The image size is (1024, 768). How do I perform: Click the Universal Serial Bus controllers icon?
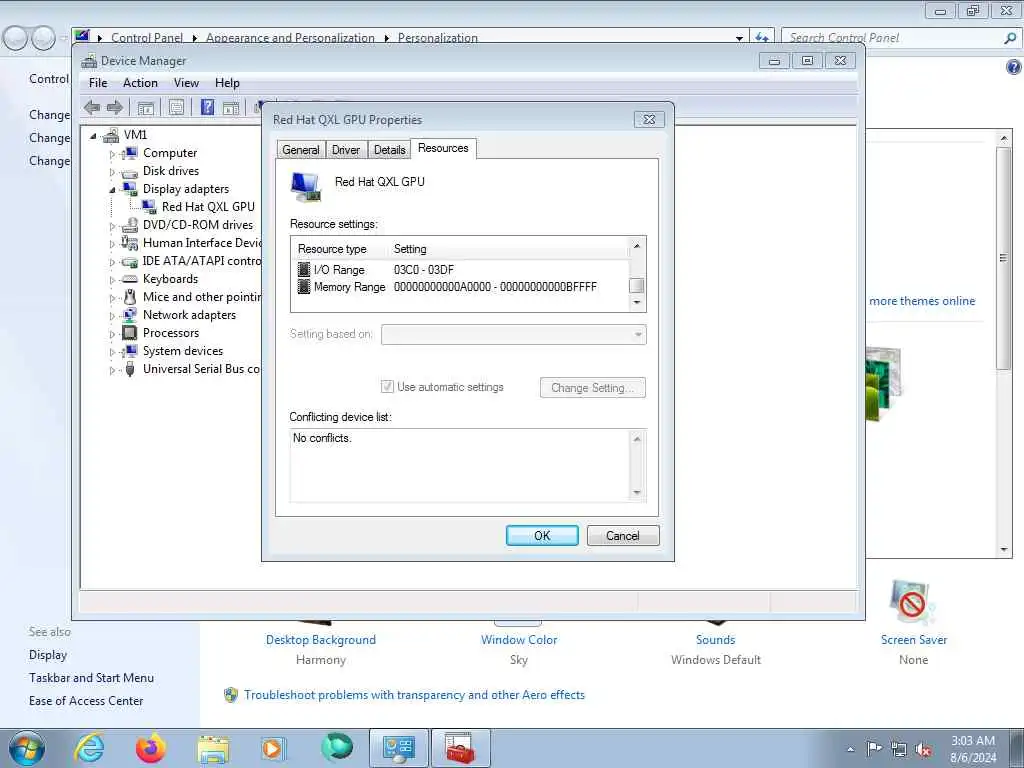[x=130, y=369]
